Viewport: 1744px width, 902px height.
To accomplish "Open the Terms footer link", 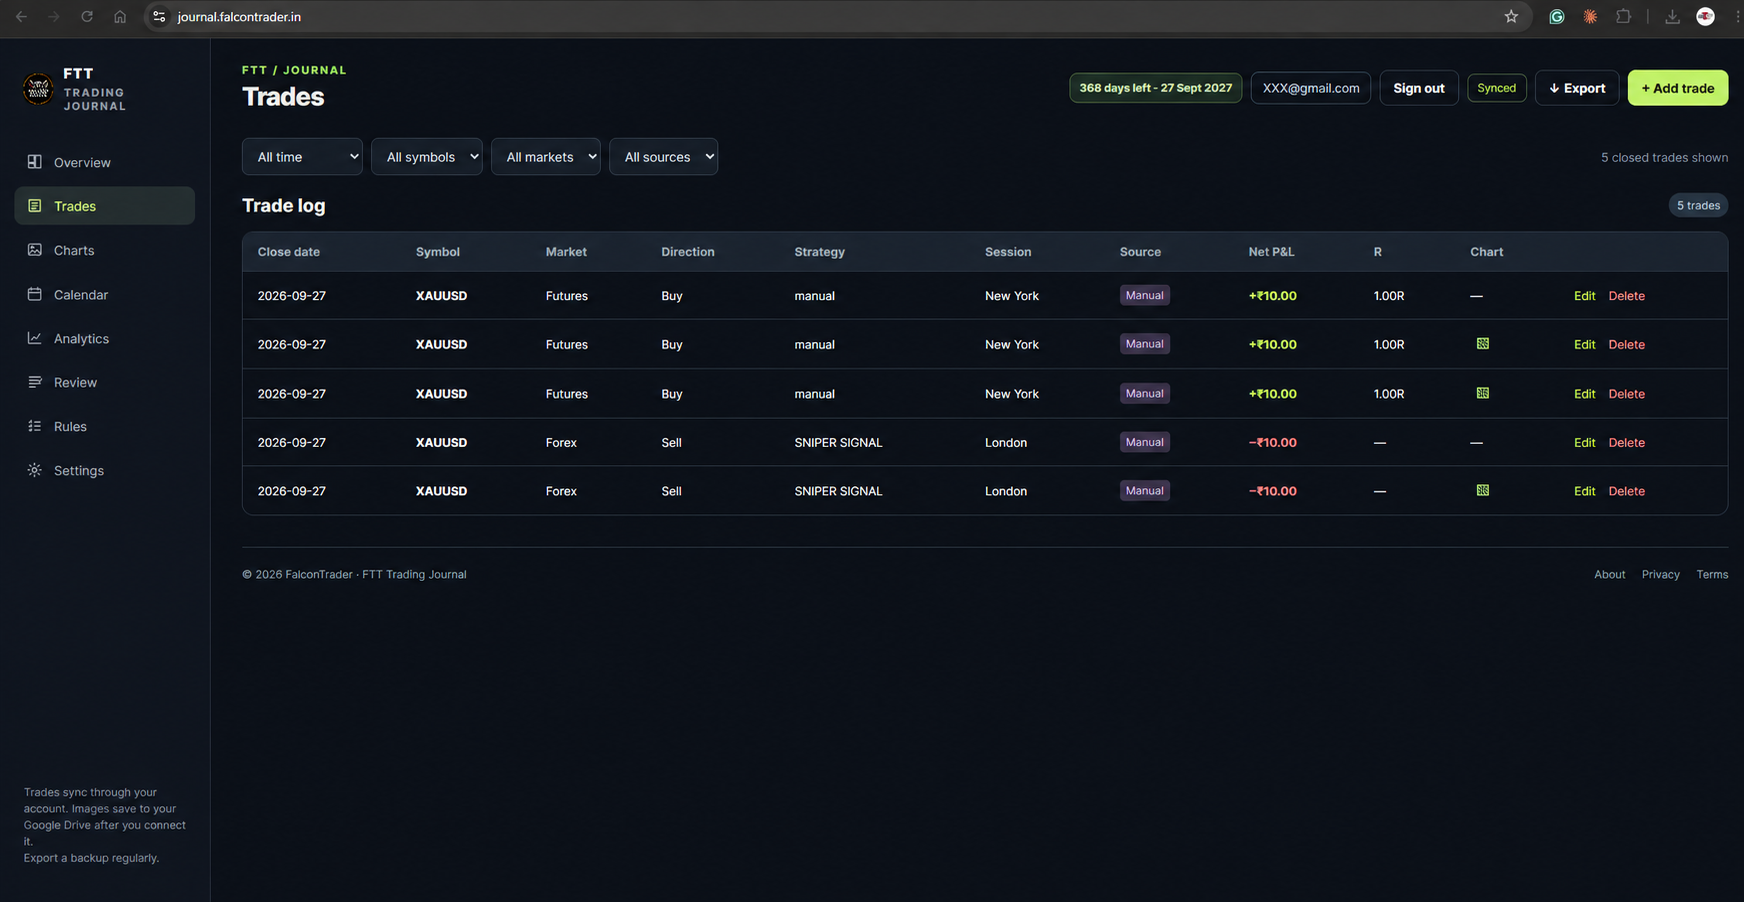I will pyautogui.click(x=1712, y=574).
